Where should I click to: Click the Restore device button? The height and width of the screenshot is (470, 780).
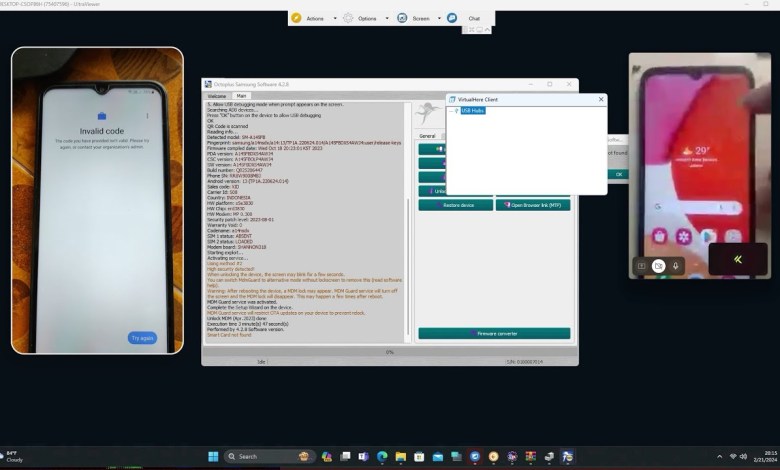456,205
